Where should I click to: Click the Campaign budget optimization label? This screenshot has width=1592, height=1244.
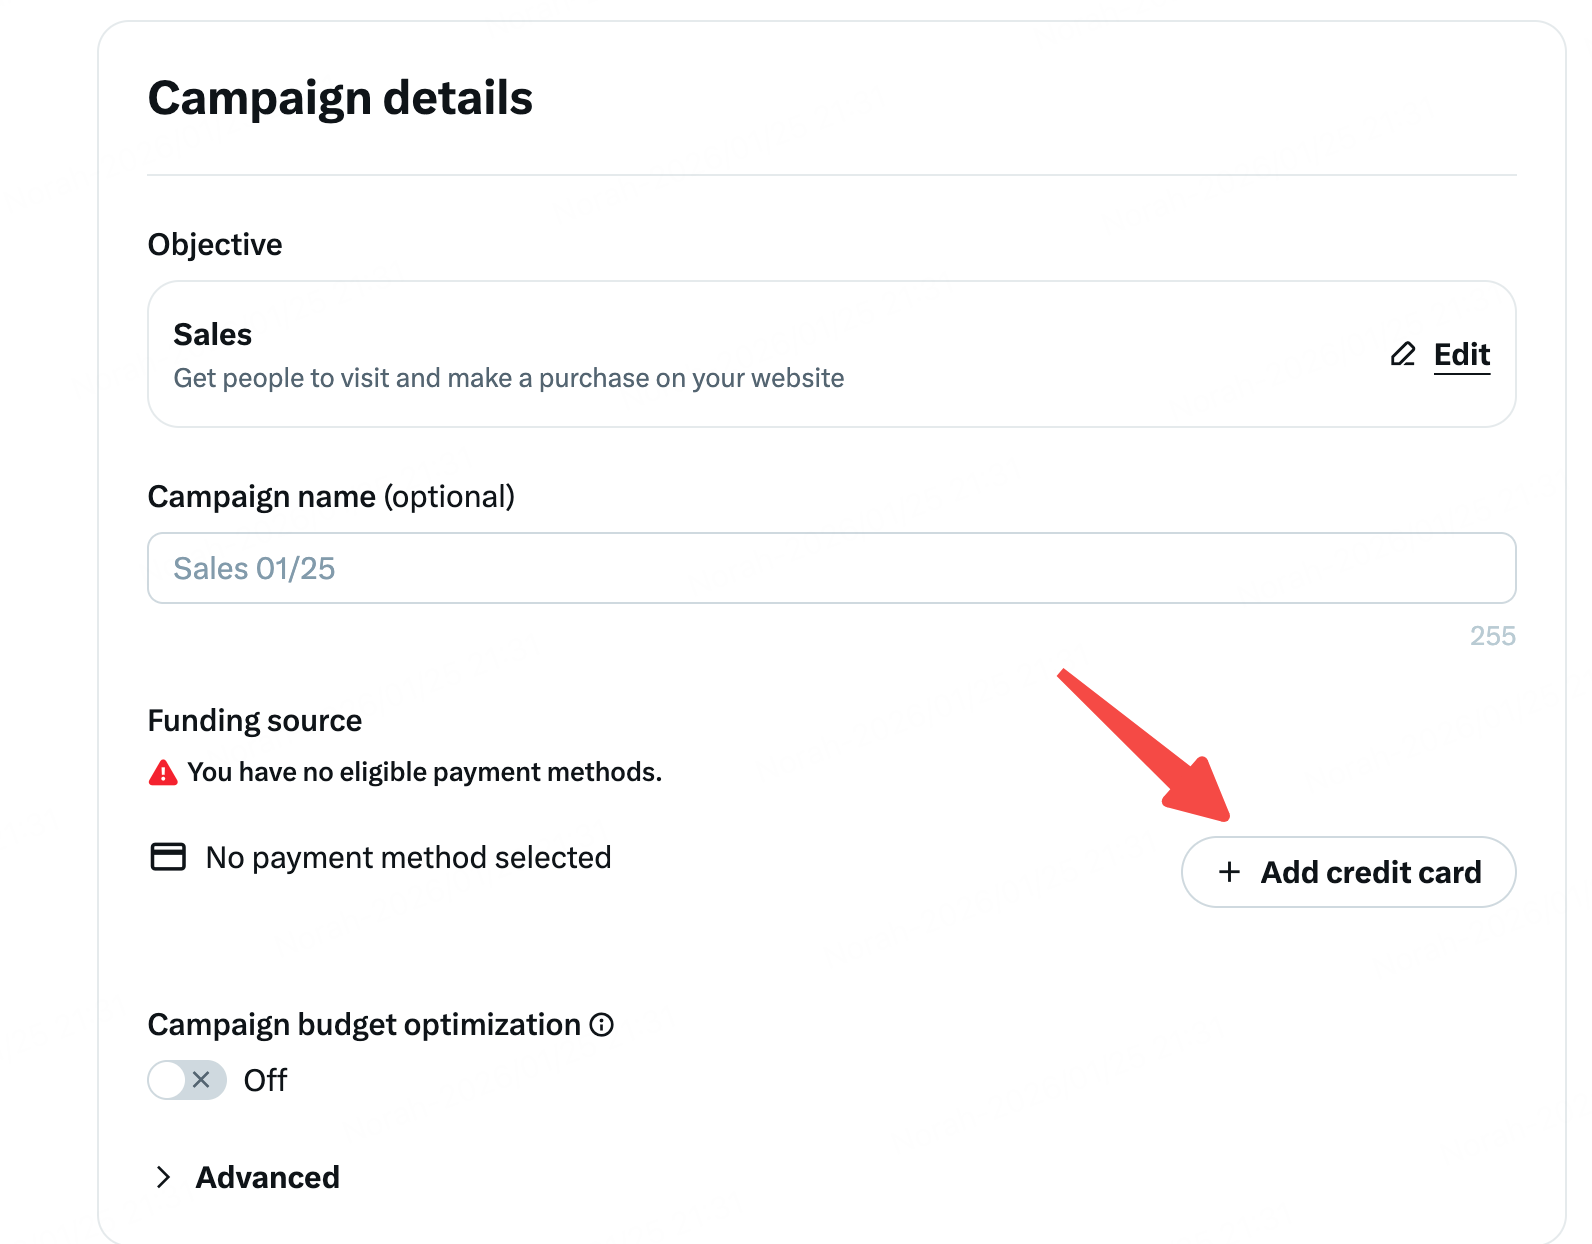[364, 1025]
